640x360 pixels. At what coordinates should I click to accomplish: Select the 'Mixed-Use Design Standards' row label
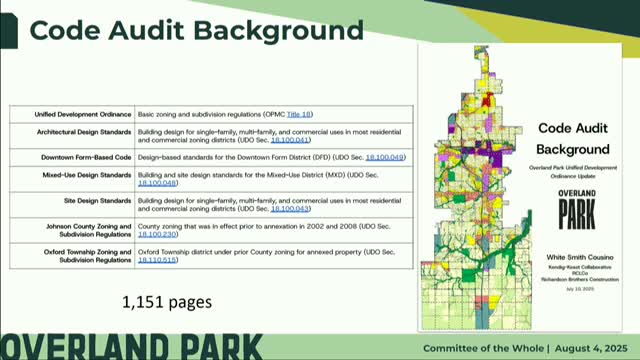pos(87,175)
